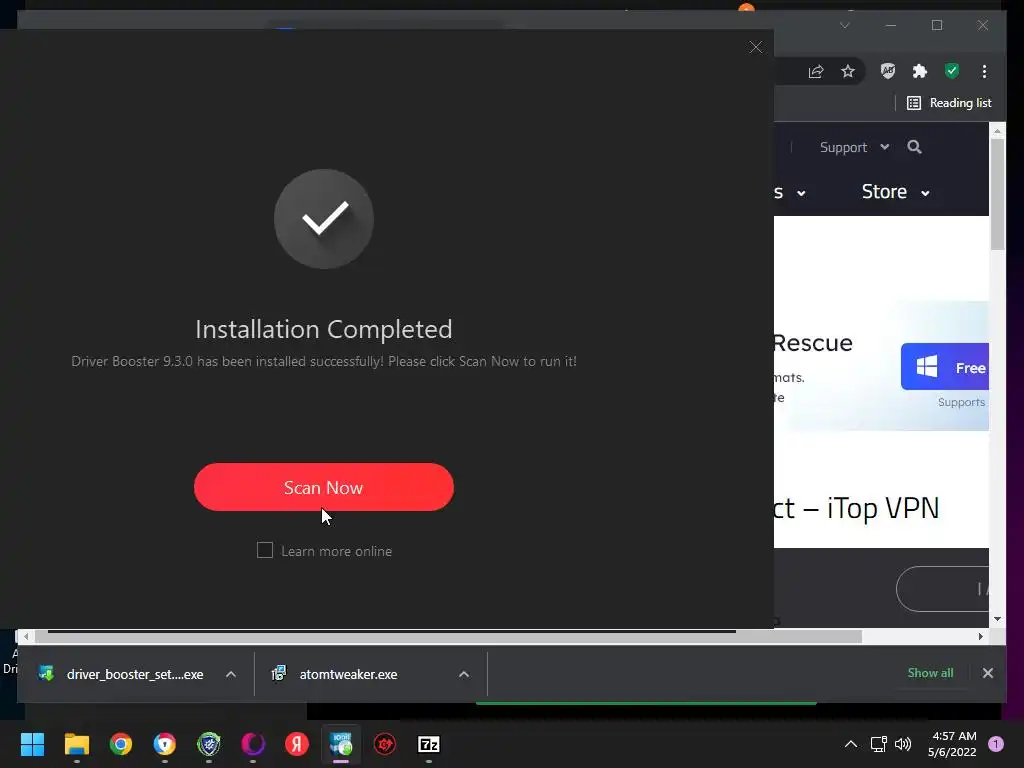Click the website search magnifier icon
Image resolution: width=1024 pixels, height=768 pixels.
(914, 147)
